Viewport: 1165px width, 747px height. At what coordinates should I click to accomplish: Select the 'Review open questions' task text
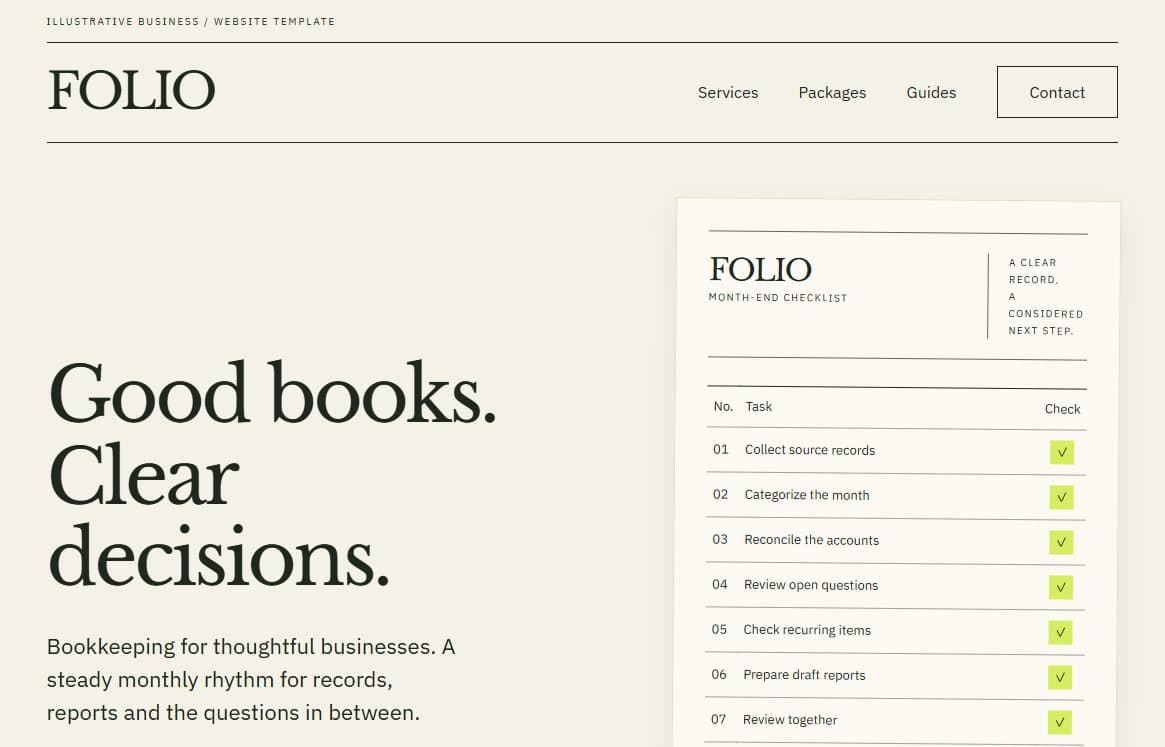(811, 585)
